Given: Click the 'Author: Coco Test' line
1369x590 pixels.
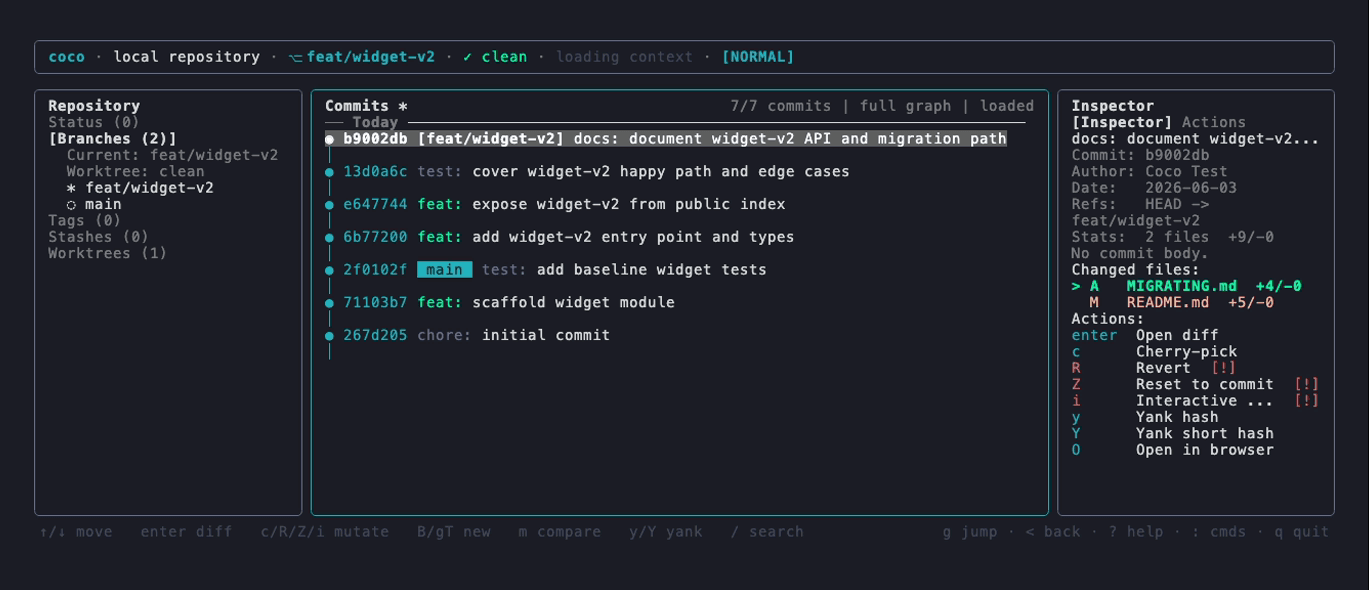Looking at the screenshot, I should pyautogui.click(x=1149, y=171).
